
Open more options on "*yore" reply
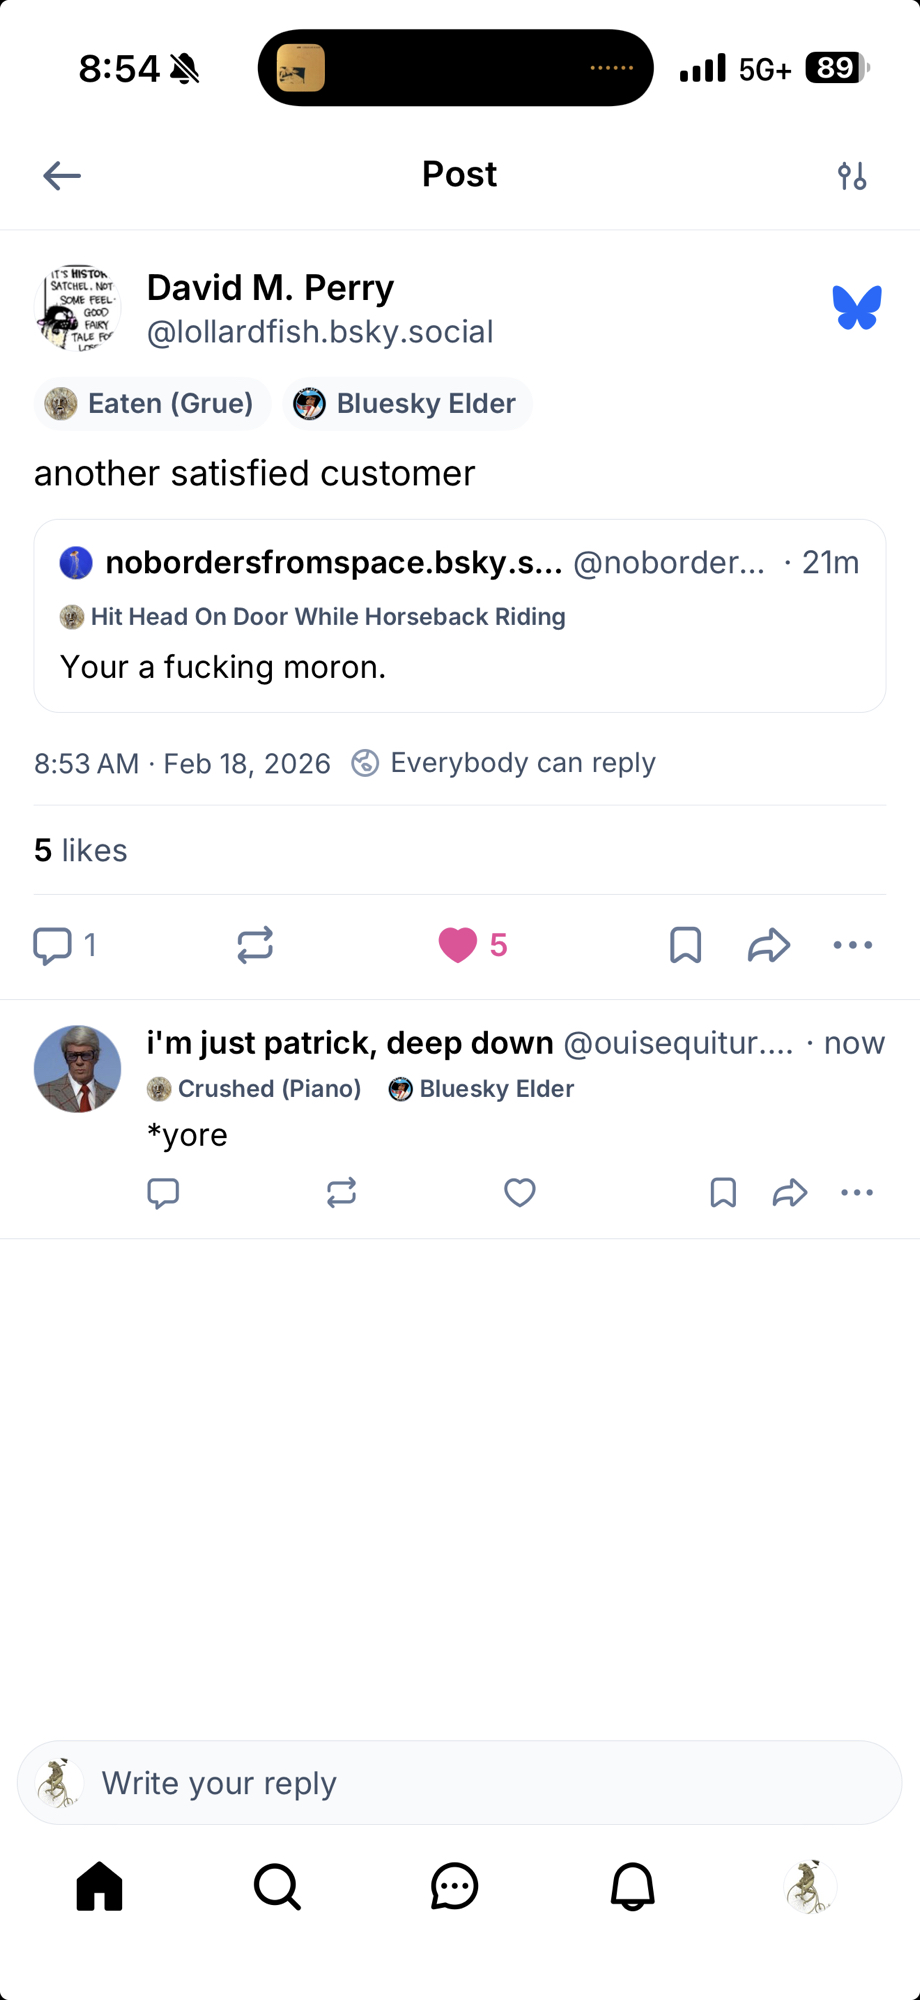pos(857,1192)
